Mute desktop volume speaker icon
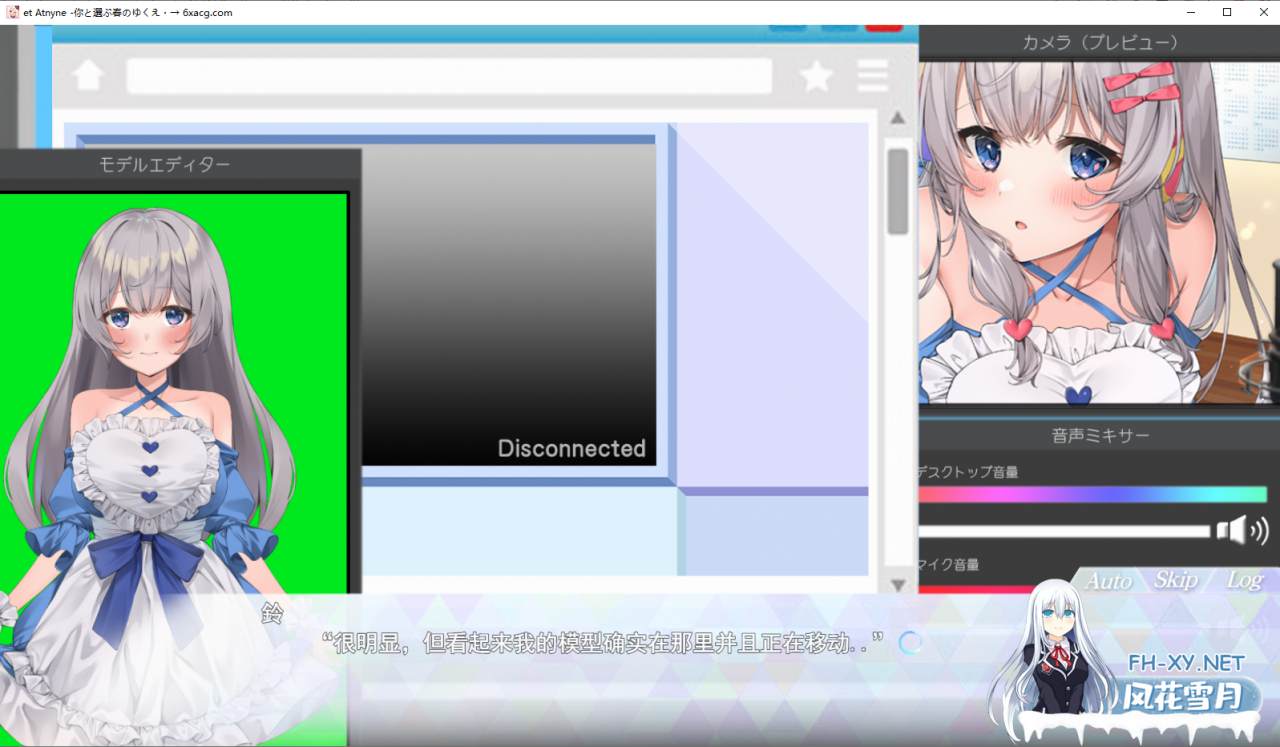 coord(1241,530)
